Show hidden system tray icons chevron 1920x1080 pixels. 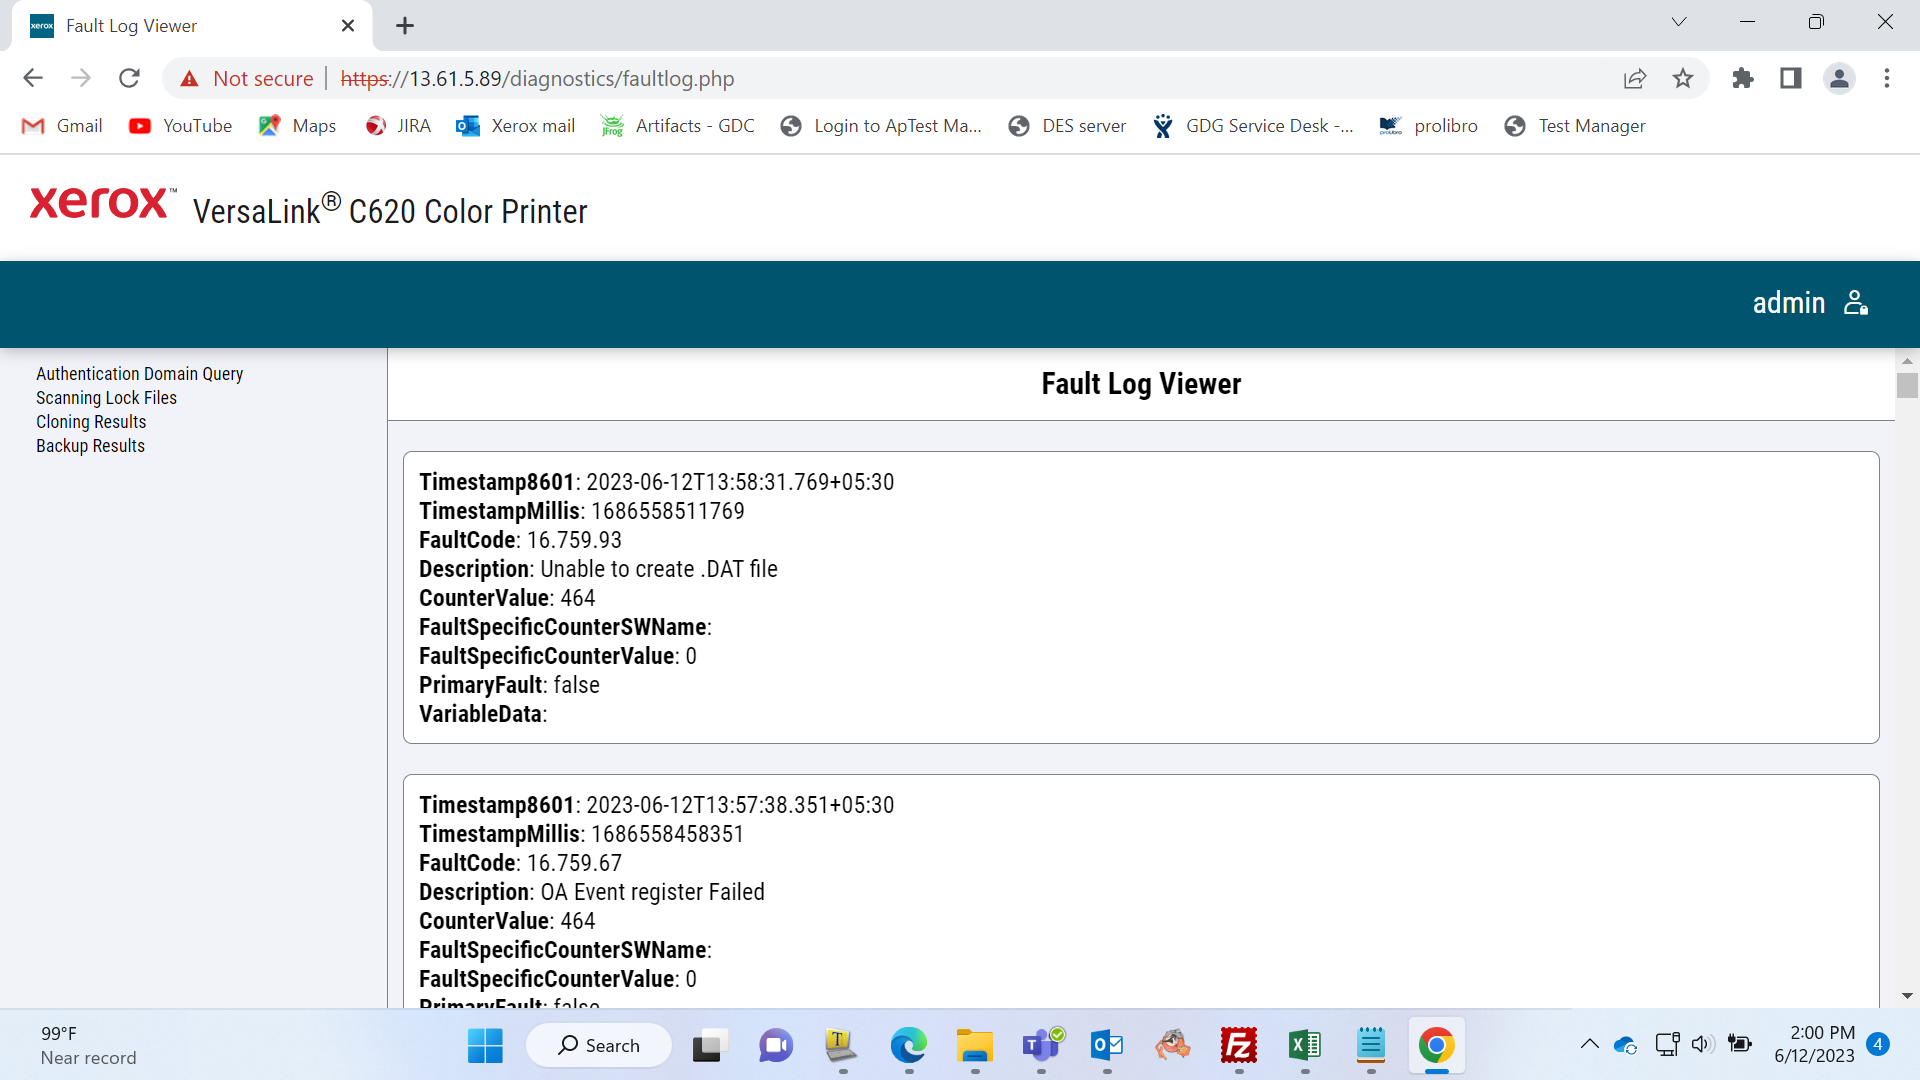(1589, 1045)
